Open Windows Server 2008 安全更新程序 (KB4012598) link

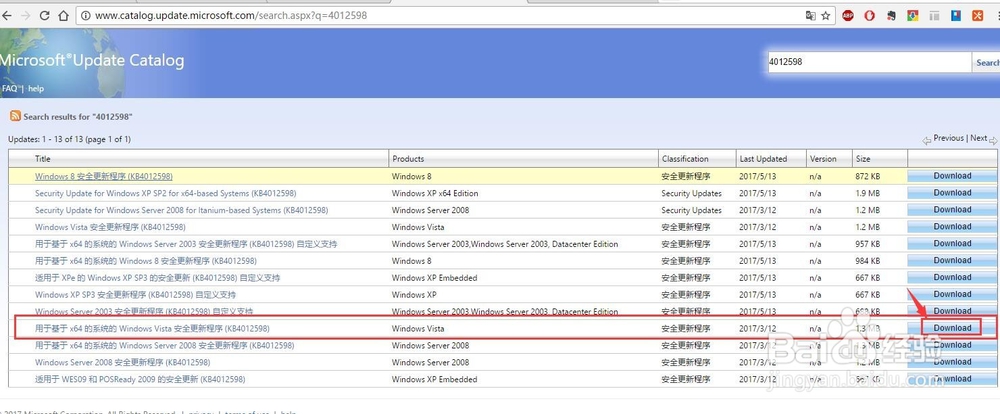point(122,362)
